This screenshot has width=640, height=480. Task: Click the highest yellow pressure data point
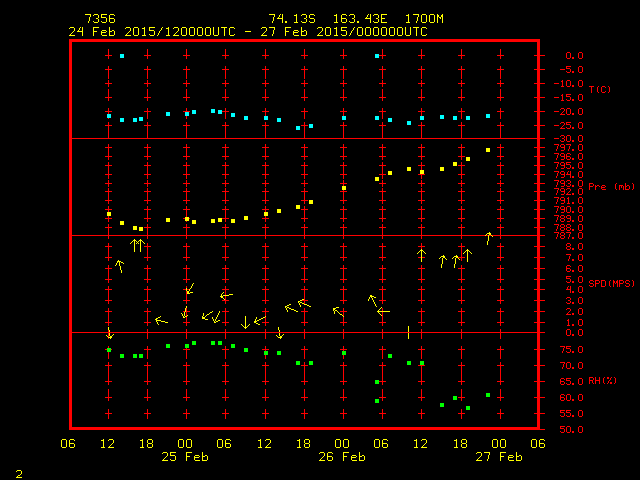pyautogui.click(x=488, y=150)
